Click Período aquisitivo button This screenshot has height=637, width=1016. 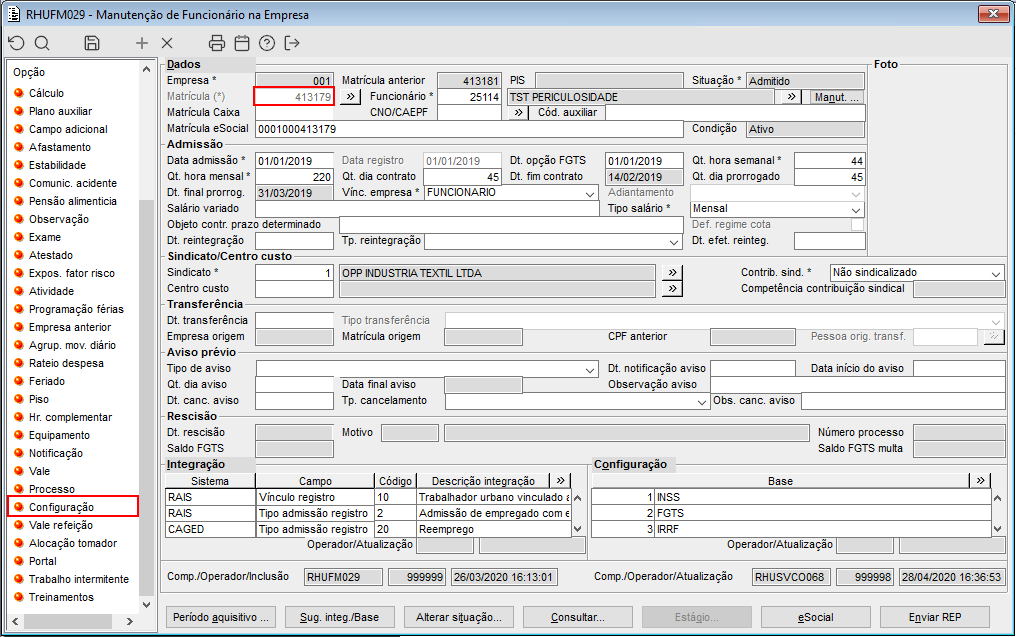click(221, 617)
